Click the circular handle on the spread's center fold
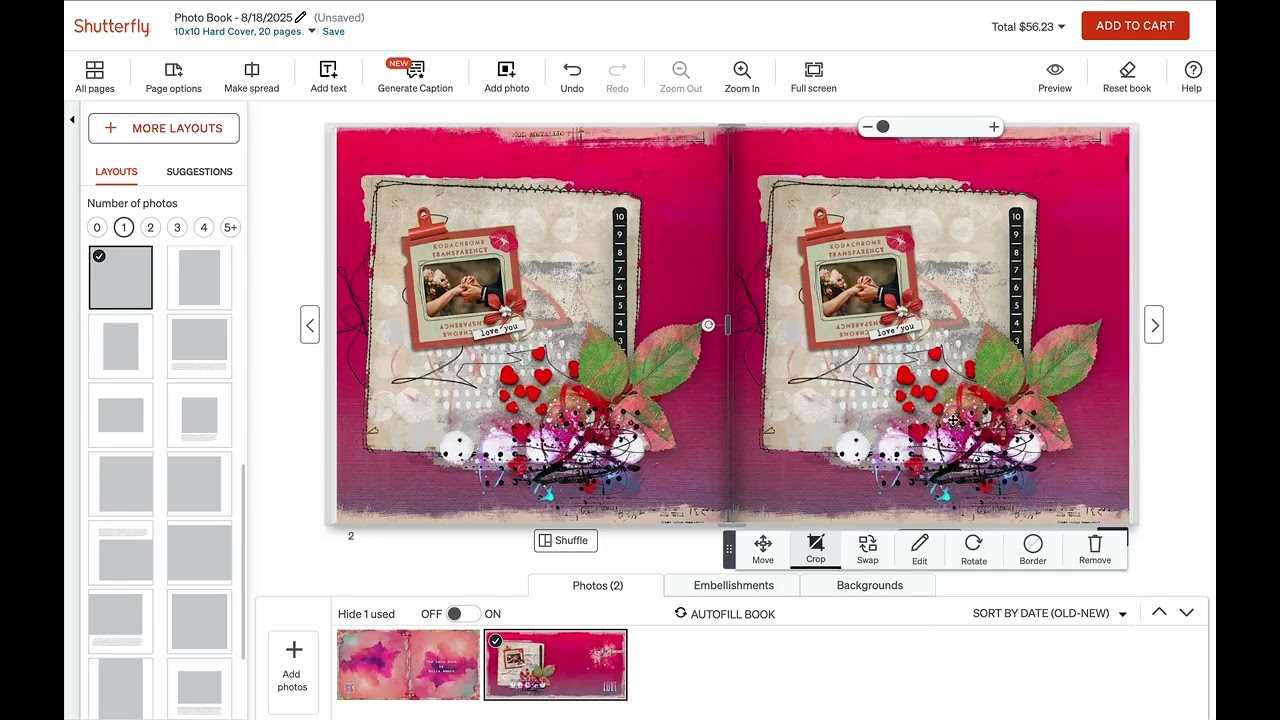1280x720 pixels. (708, 325)
